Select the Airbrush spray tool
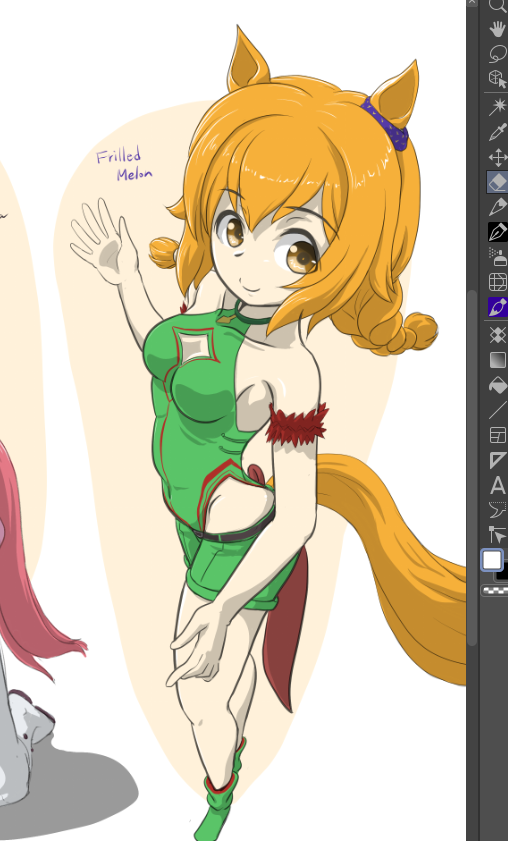 click(x=498, y=256)
